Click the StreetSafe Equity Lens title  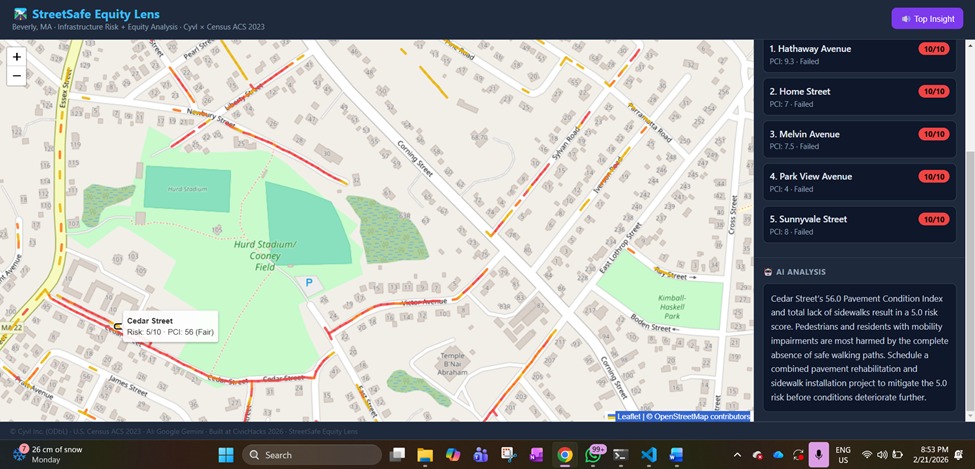tap(96, 14)
